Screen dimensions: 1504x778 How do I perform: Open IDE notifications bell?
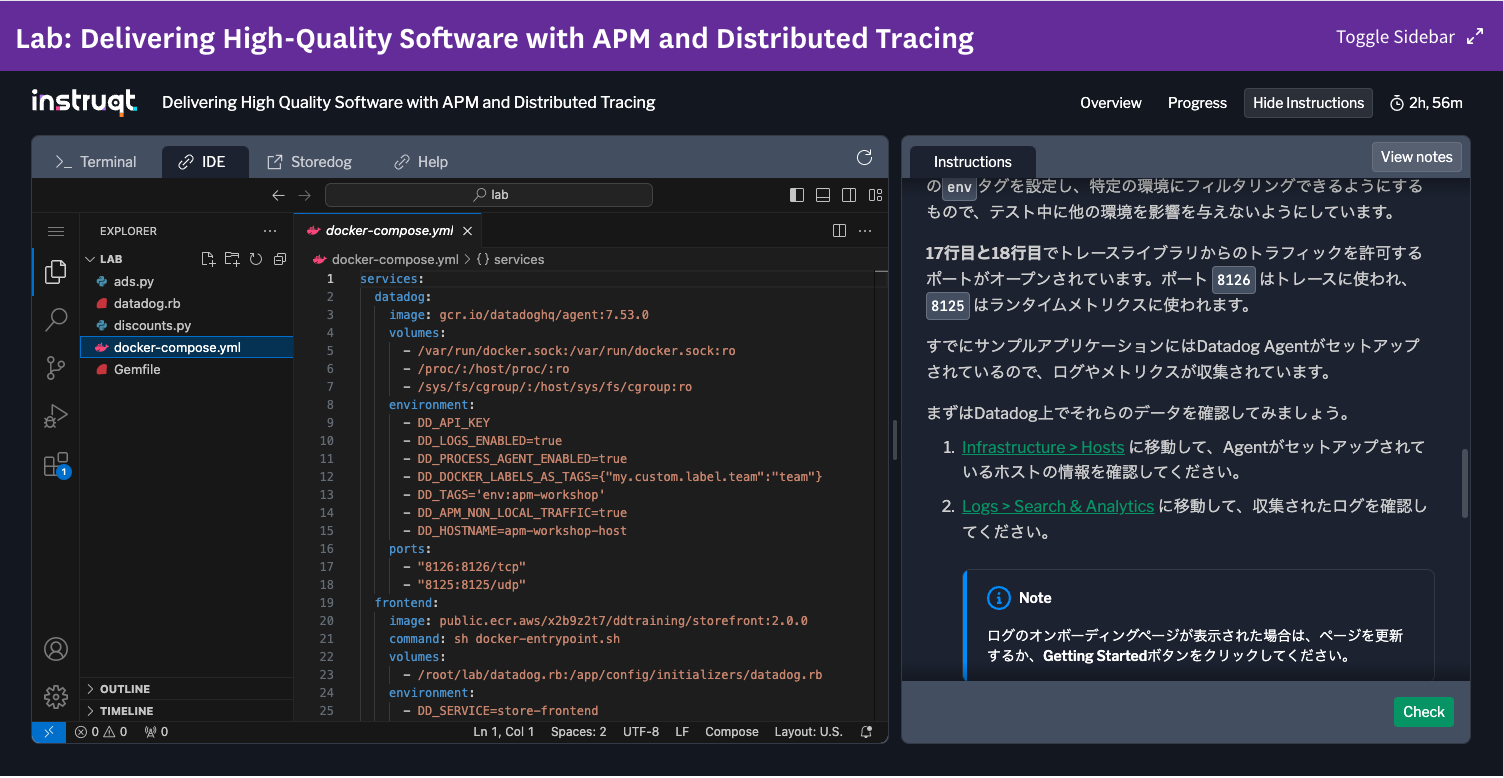[x=867, y=732]
